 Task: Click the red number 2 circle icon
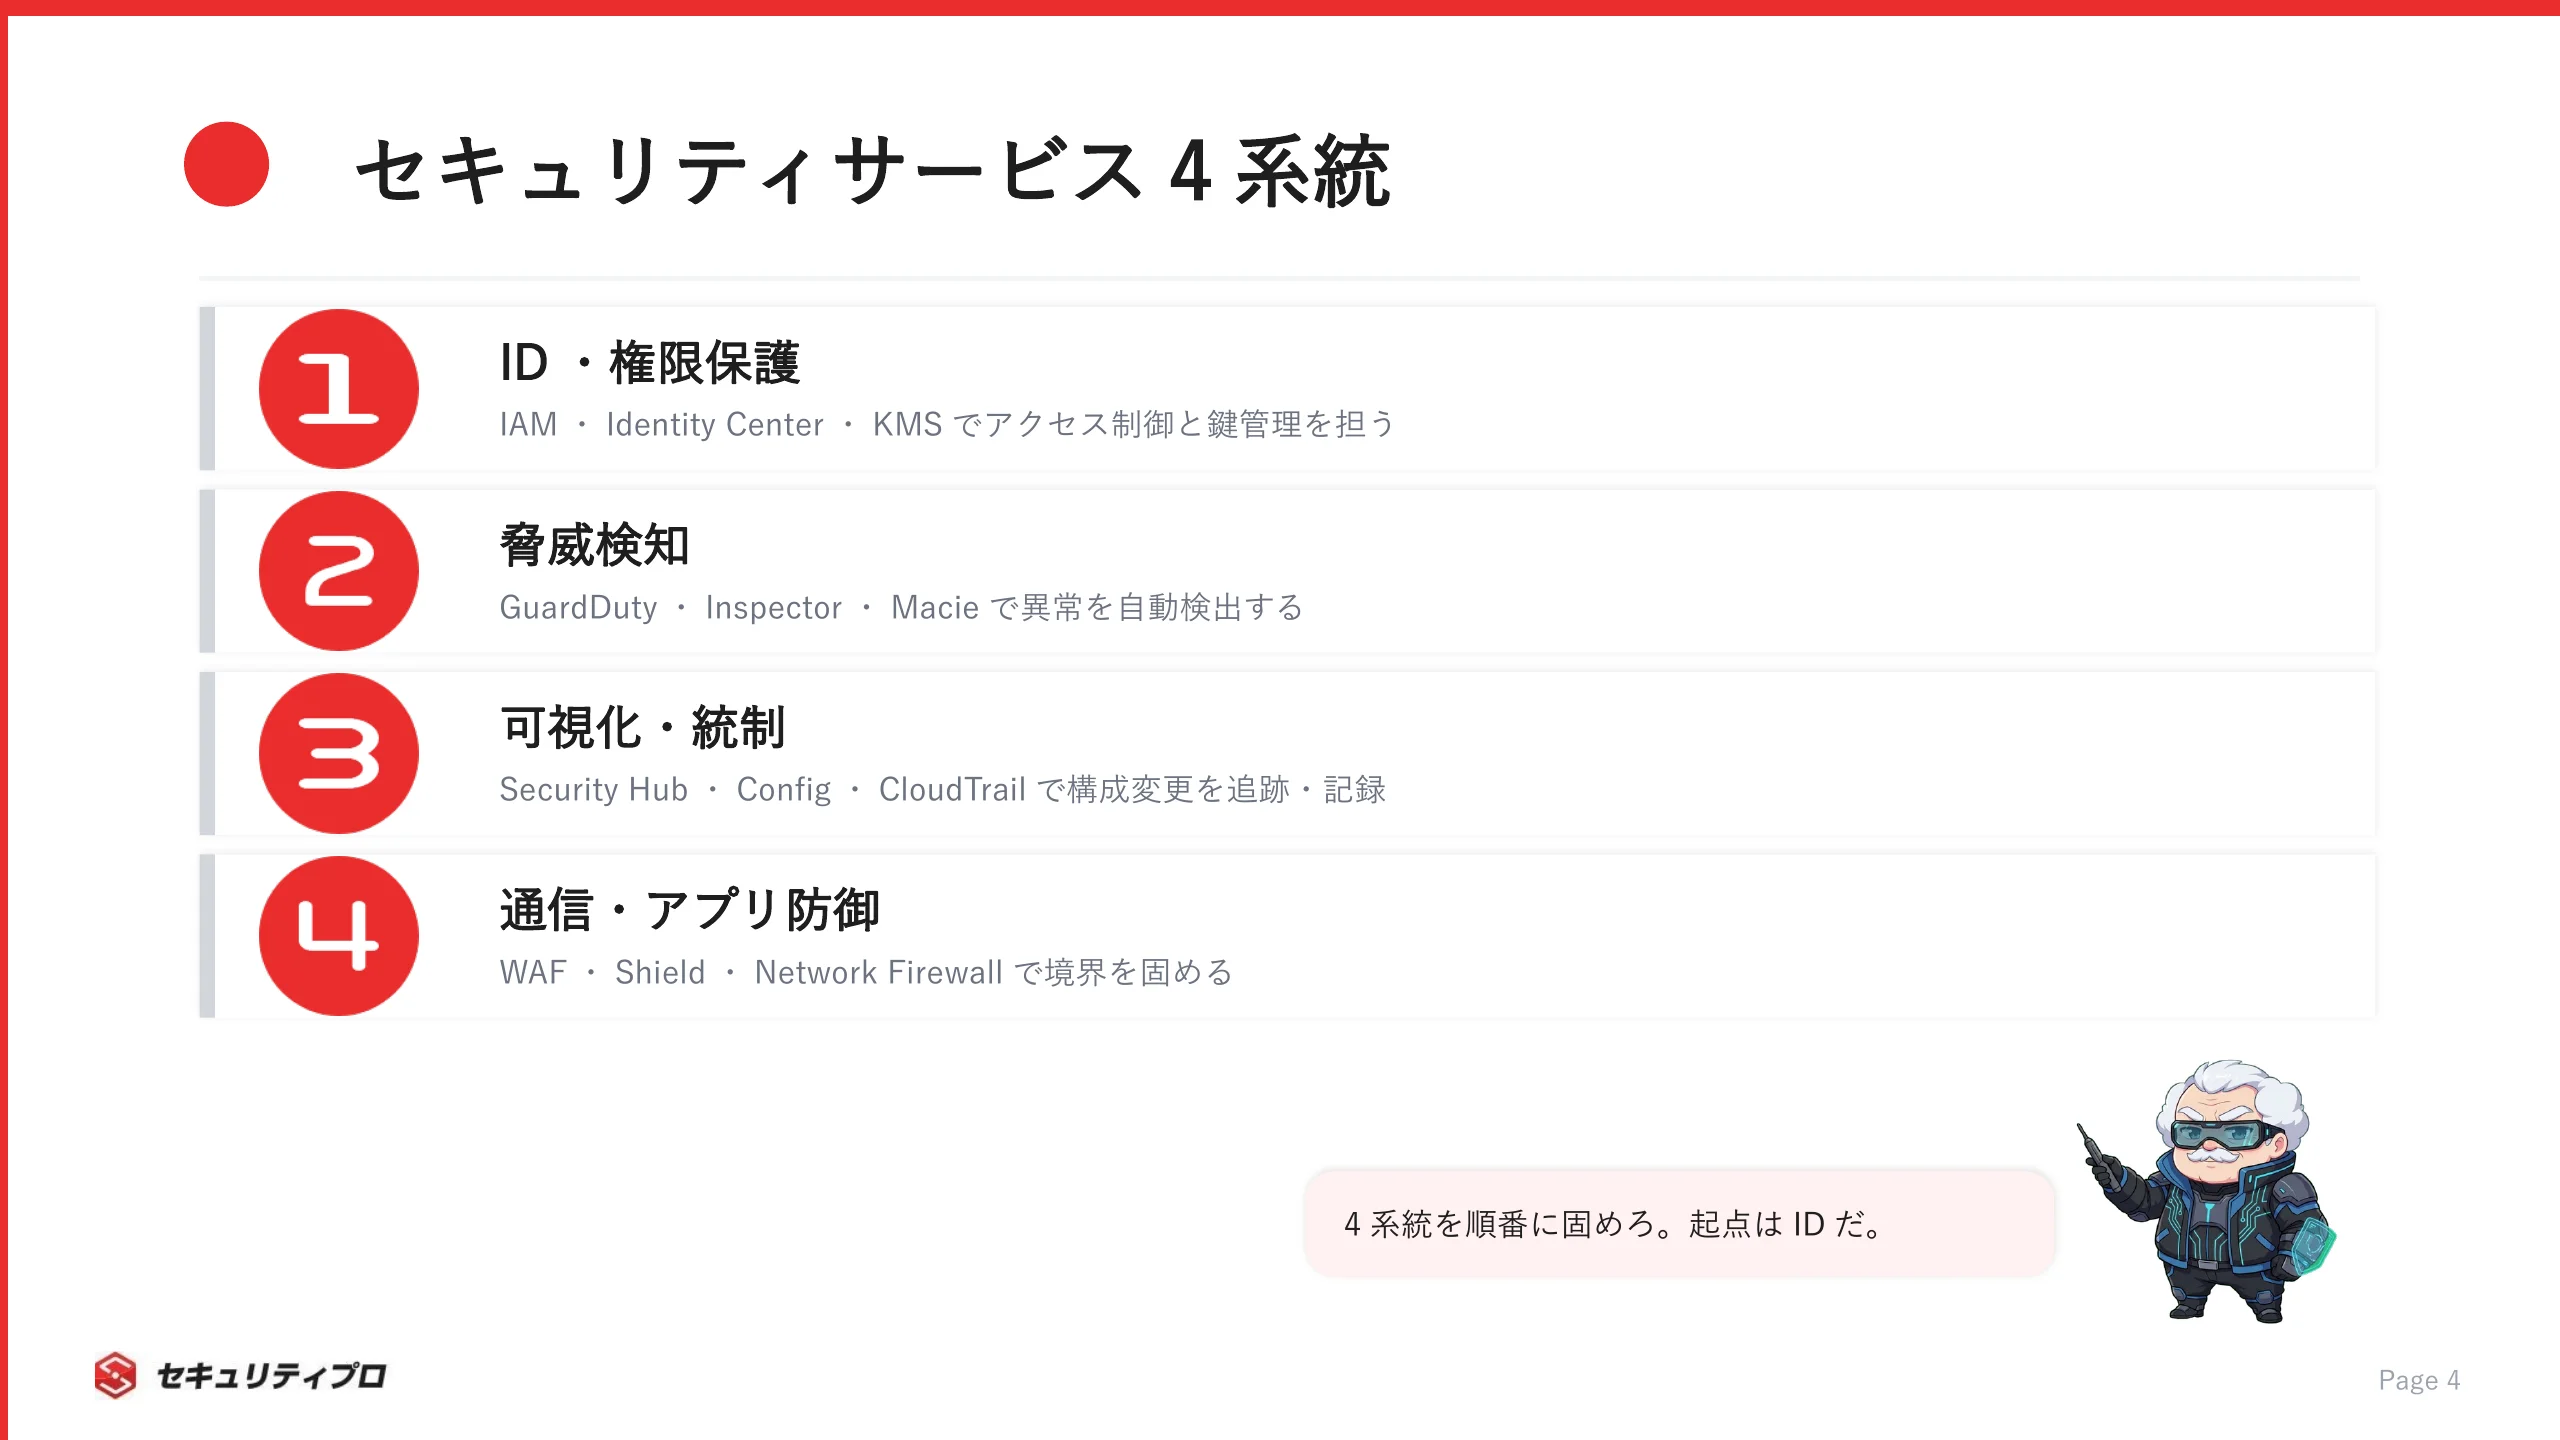tap(338, 571)
